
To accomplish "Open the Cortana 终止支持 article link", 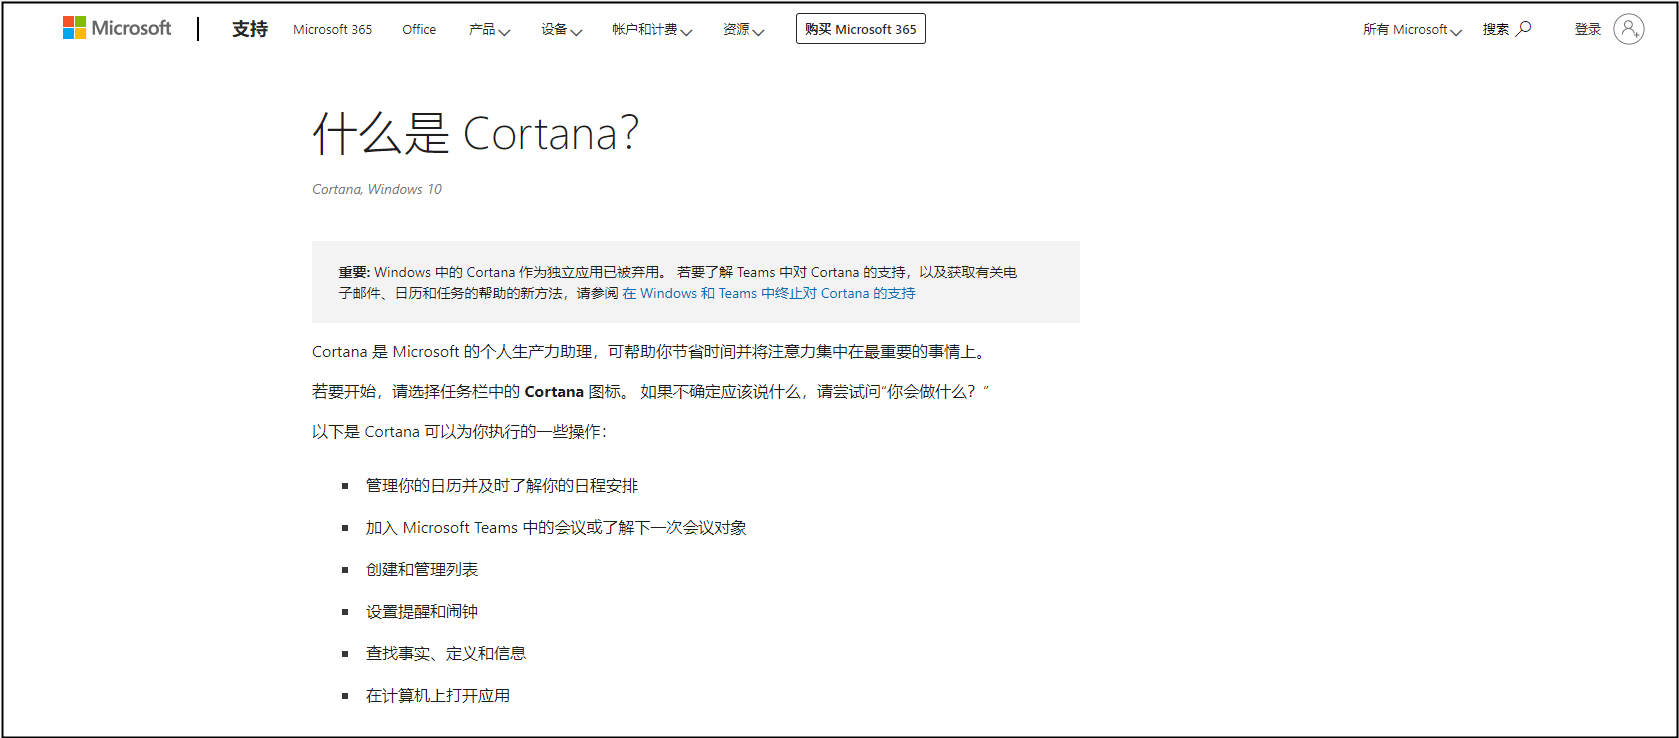I will click(x=768, y=293).
